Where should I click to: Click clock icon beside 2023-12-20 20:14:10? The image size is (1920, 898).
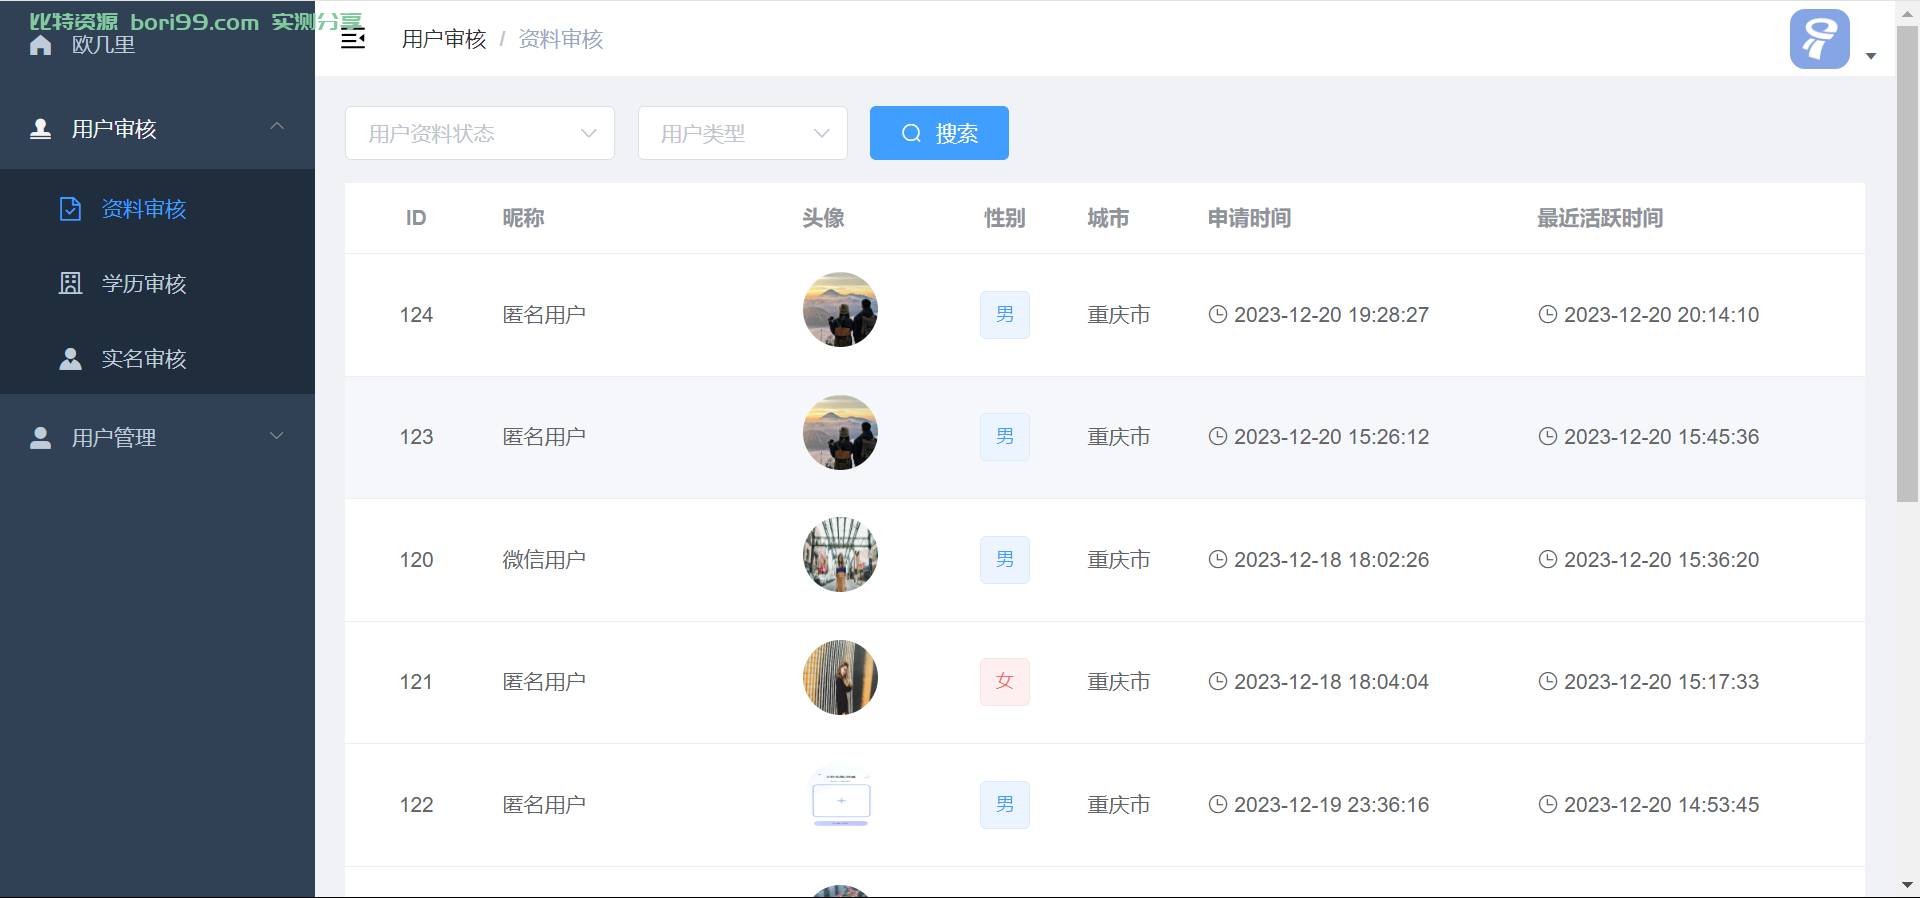pos(1548,314)
